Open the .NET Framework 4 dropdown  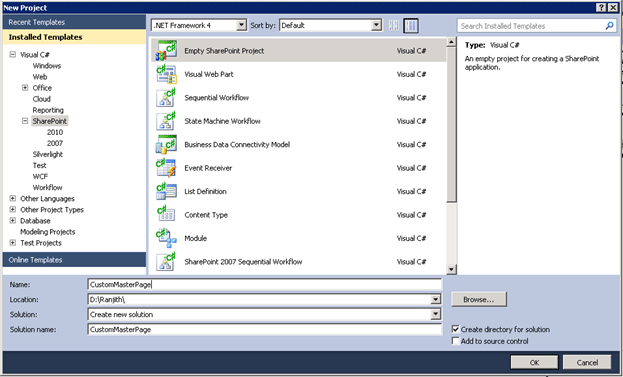click(241, 25)
